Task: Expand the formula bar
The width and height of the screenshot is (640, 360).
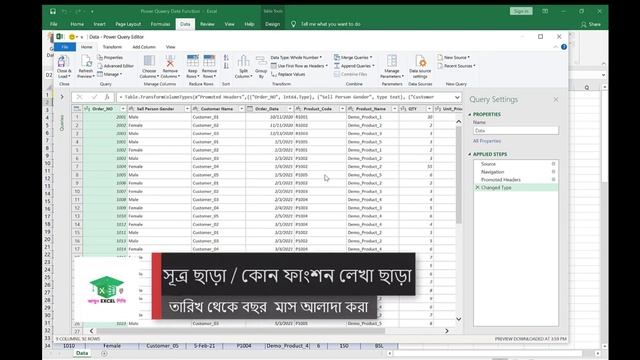Action: click(457, 97)
